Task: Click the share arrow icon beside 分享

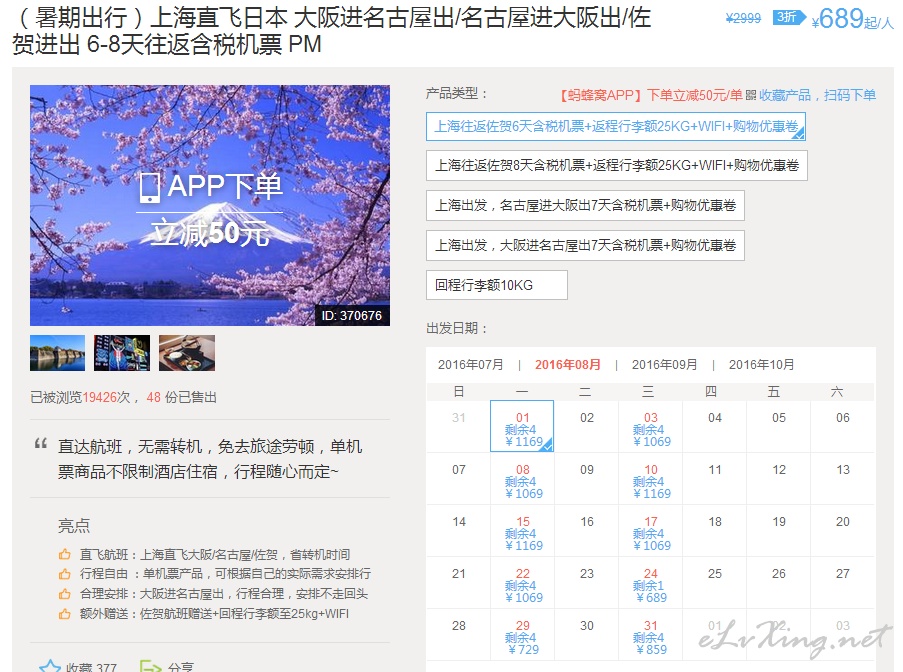Action: 151,667
